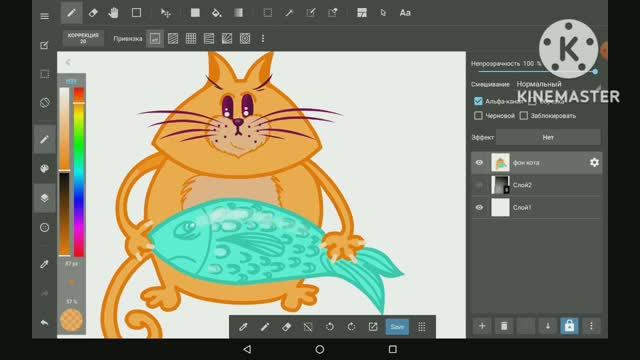Open color palette from left sidebar

click(44, 168)
